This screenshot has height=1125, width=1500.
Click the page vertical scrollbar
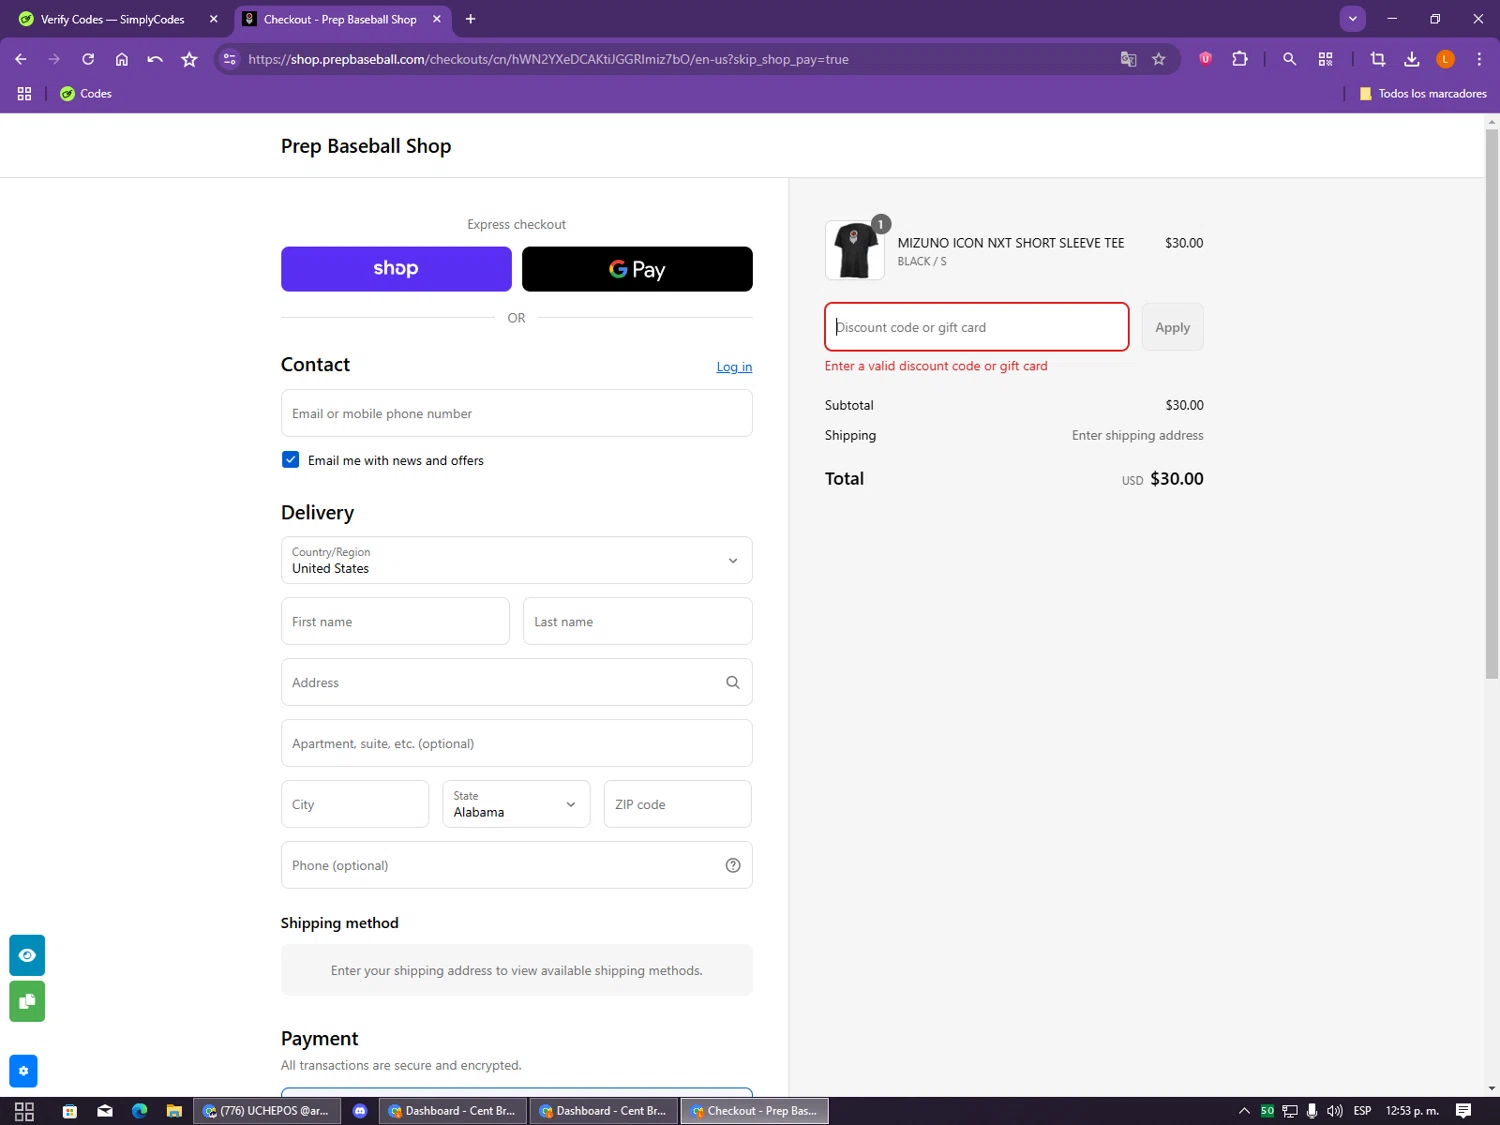click(x=1491, y=404)
